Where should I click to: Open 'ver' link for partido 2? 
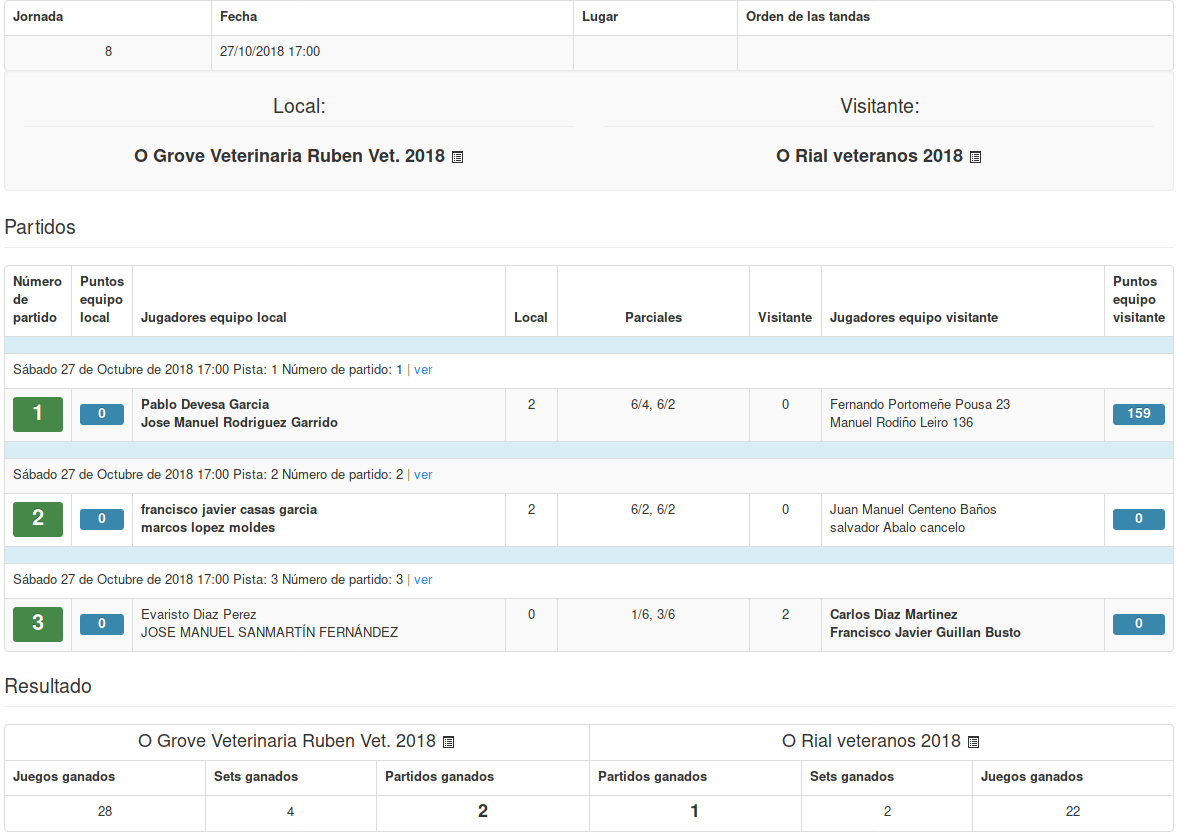pos(423,475)
